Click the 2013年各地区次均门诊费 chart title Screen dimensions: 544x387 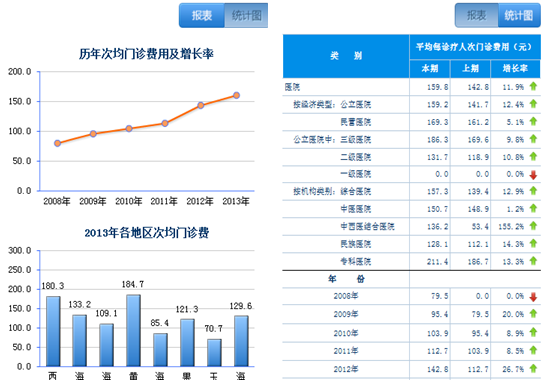coord(147,233)
